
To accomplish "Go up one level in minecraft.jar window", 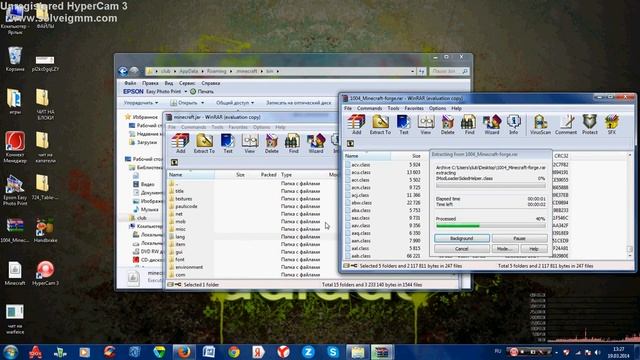I will click(174, 162).
